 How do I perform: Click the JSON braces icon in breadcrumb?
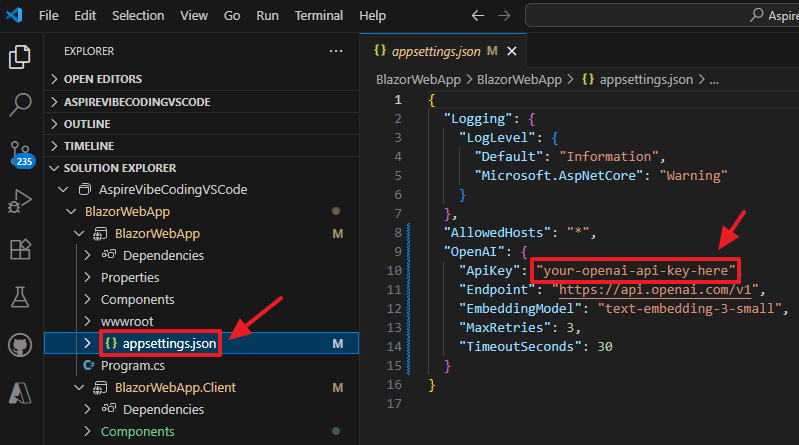(x=588, y=80)
